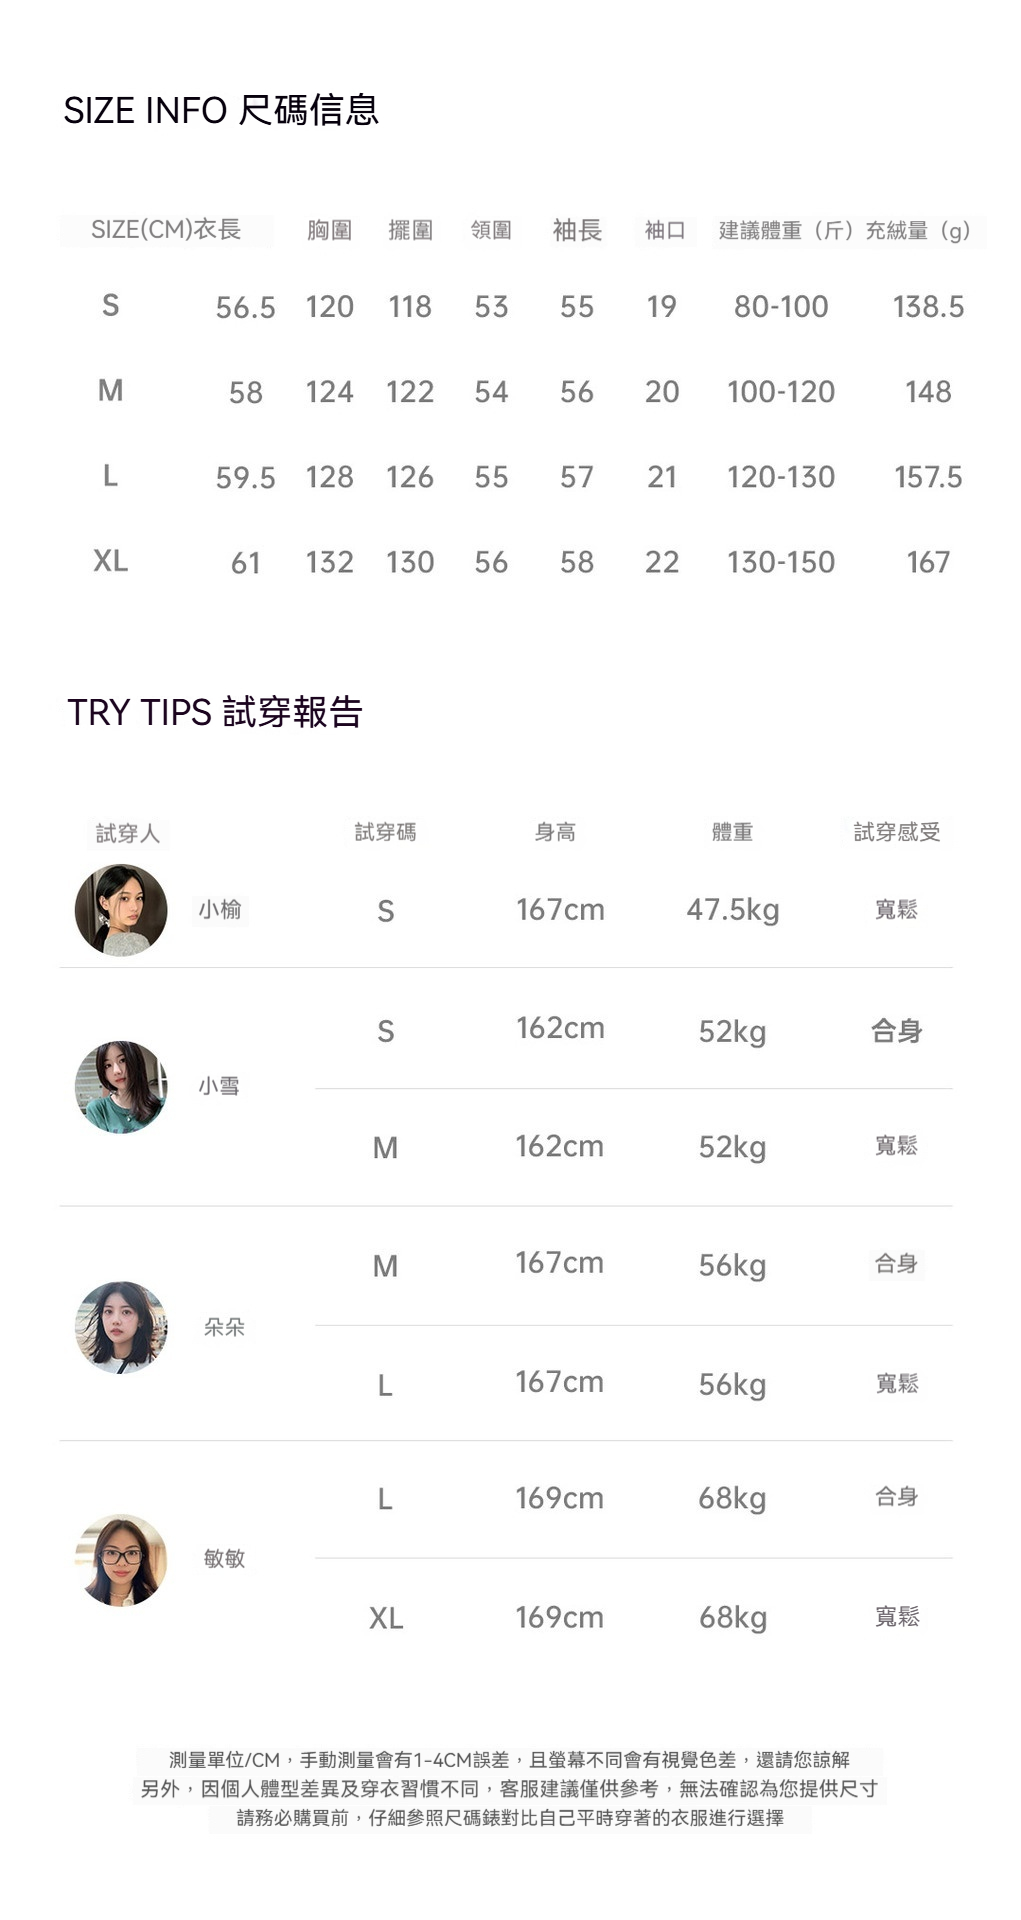Select the 胸圍 column header

pyautogui.click(x=329, y=231)
